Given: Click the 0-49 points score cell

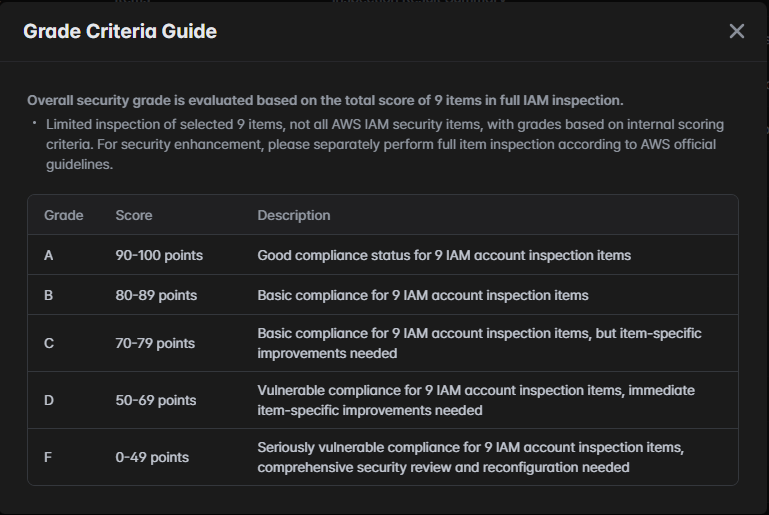Looking at the screenshot, I should 152,457.
